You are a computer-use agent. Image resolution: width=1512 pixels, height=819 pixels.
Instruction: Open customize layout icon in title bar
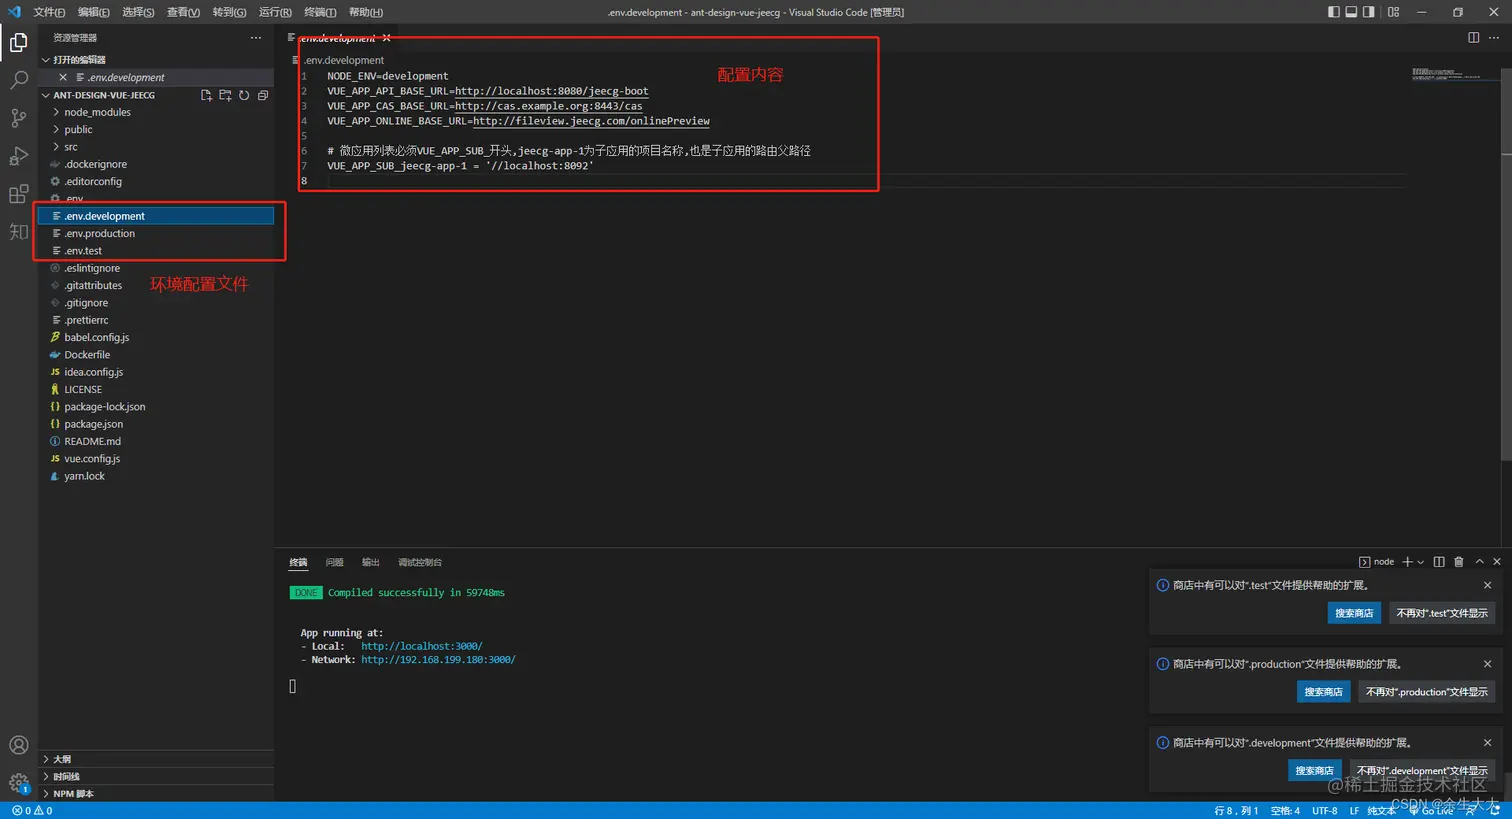pyautogui.click(x=1393, y=12)
